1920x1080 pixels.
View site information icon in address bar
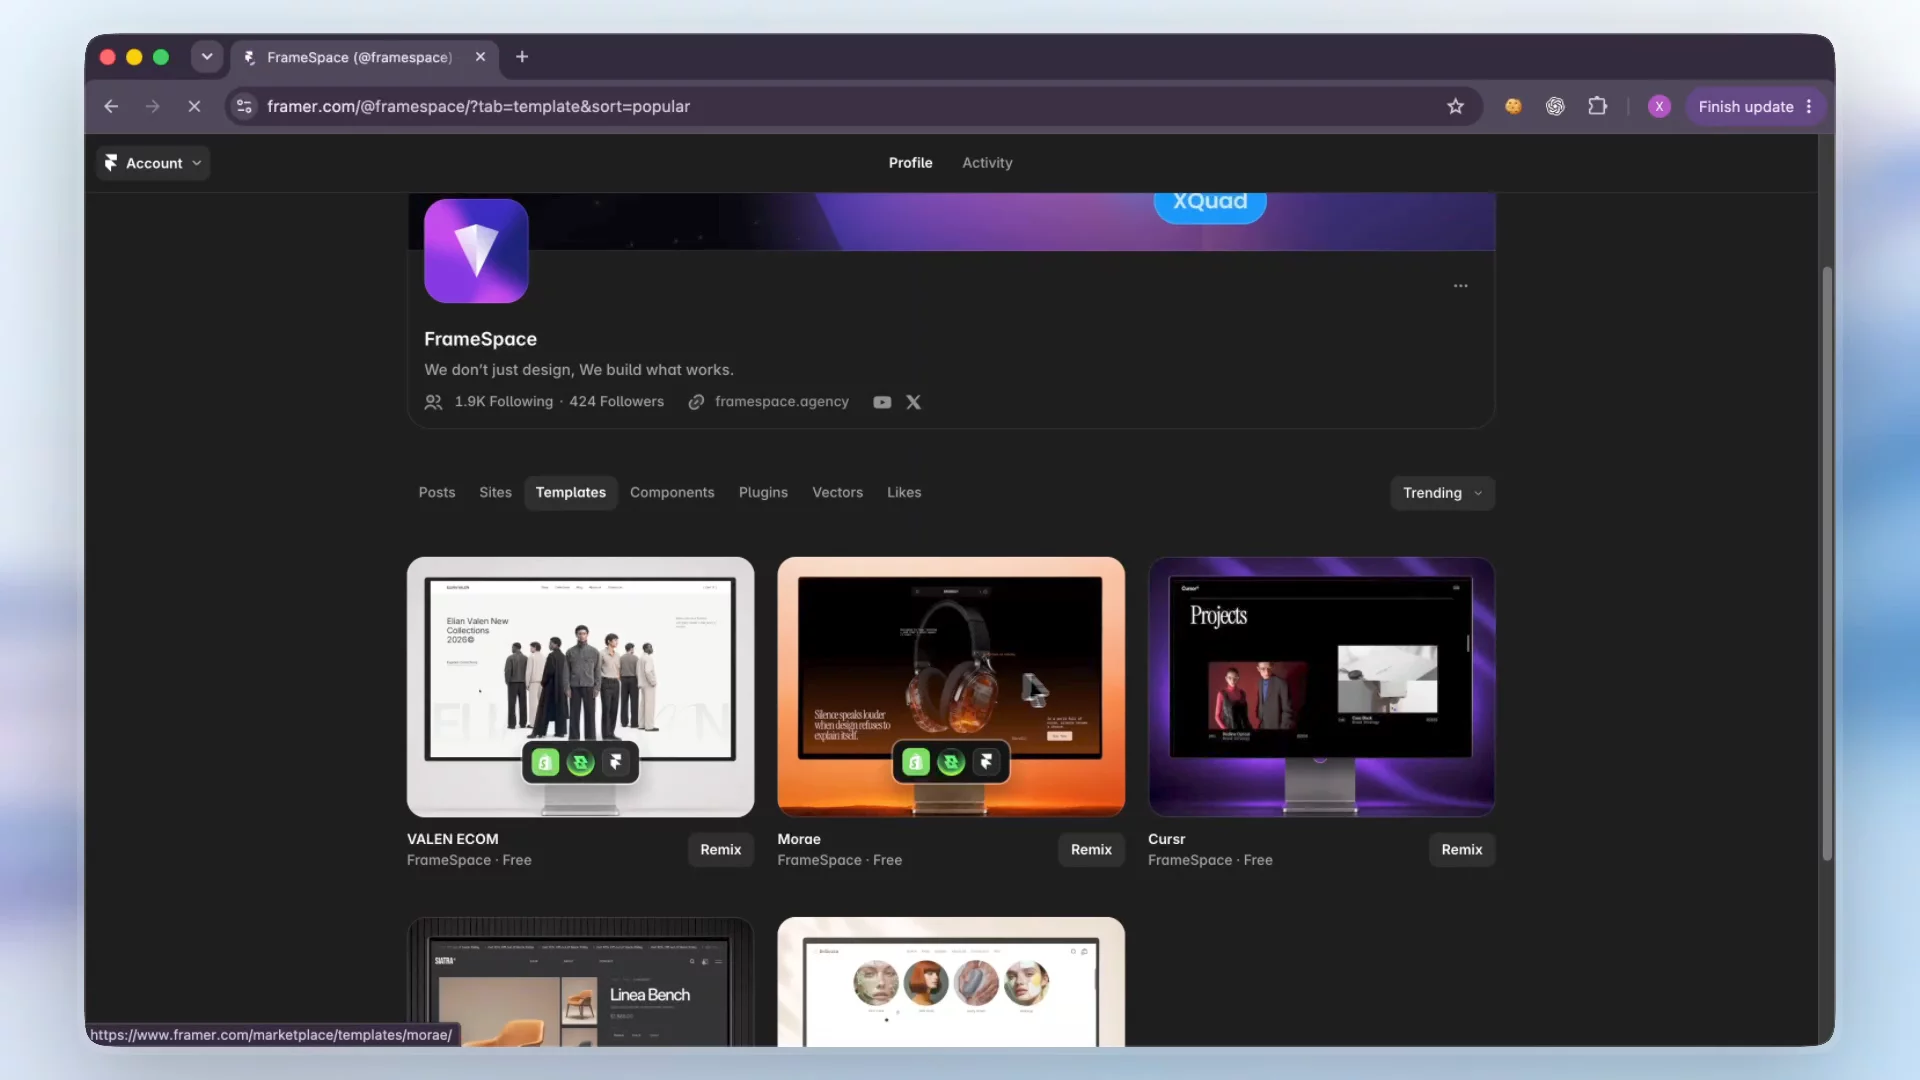244,106
